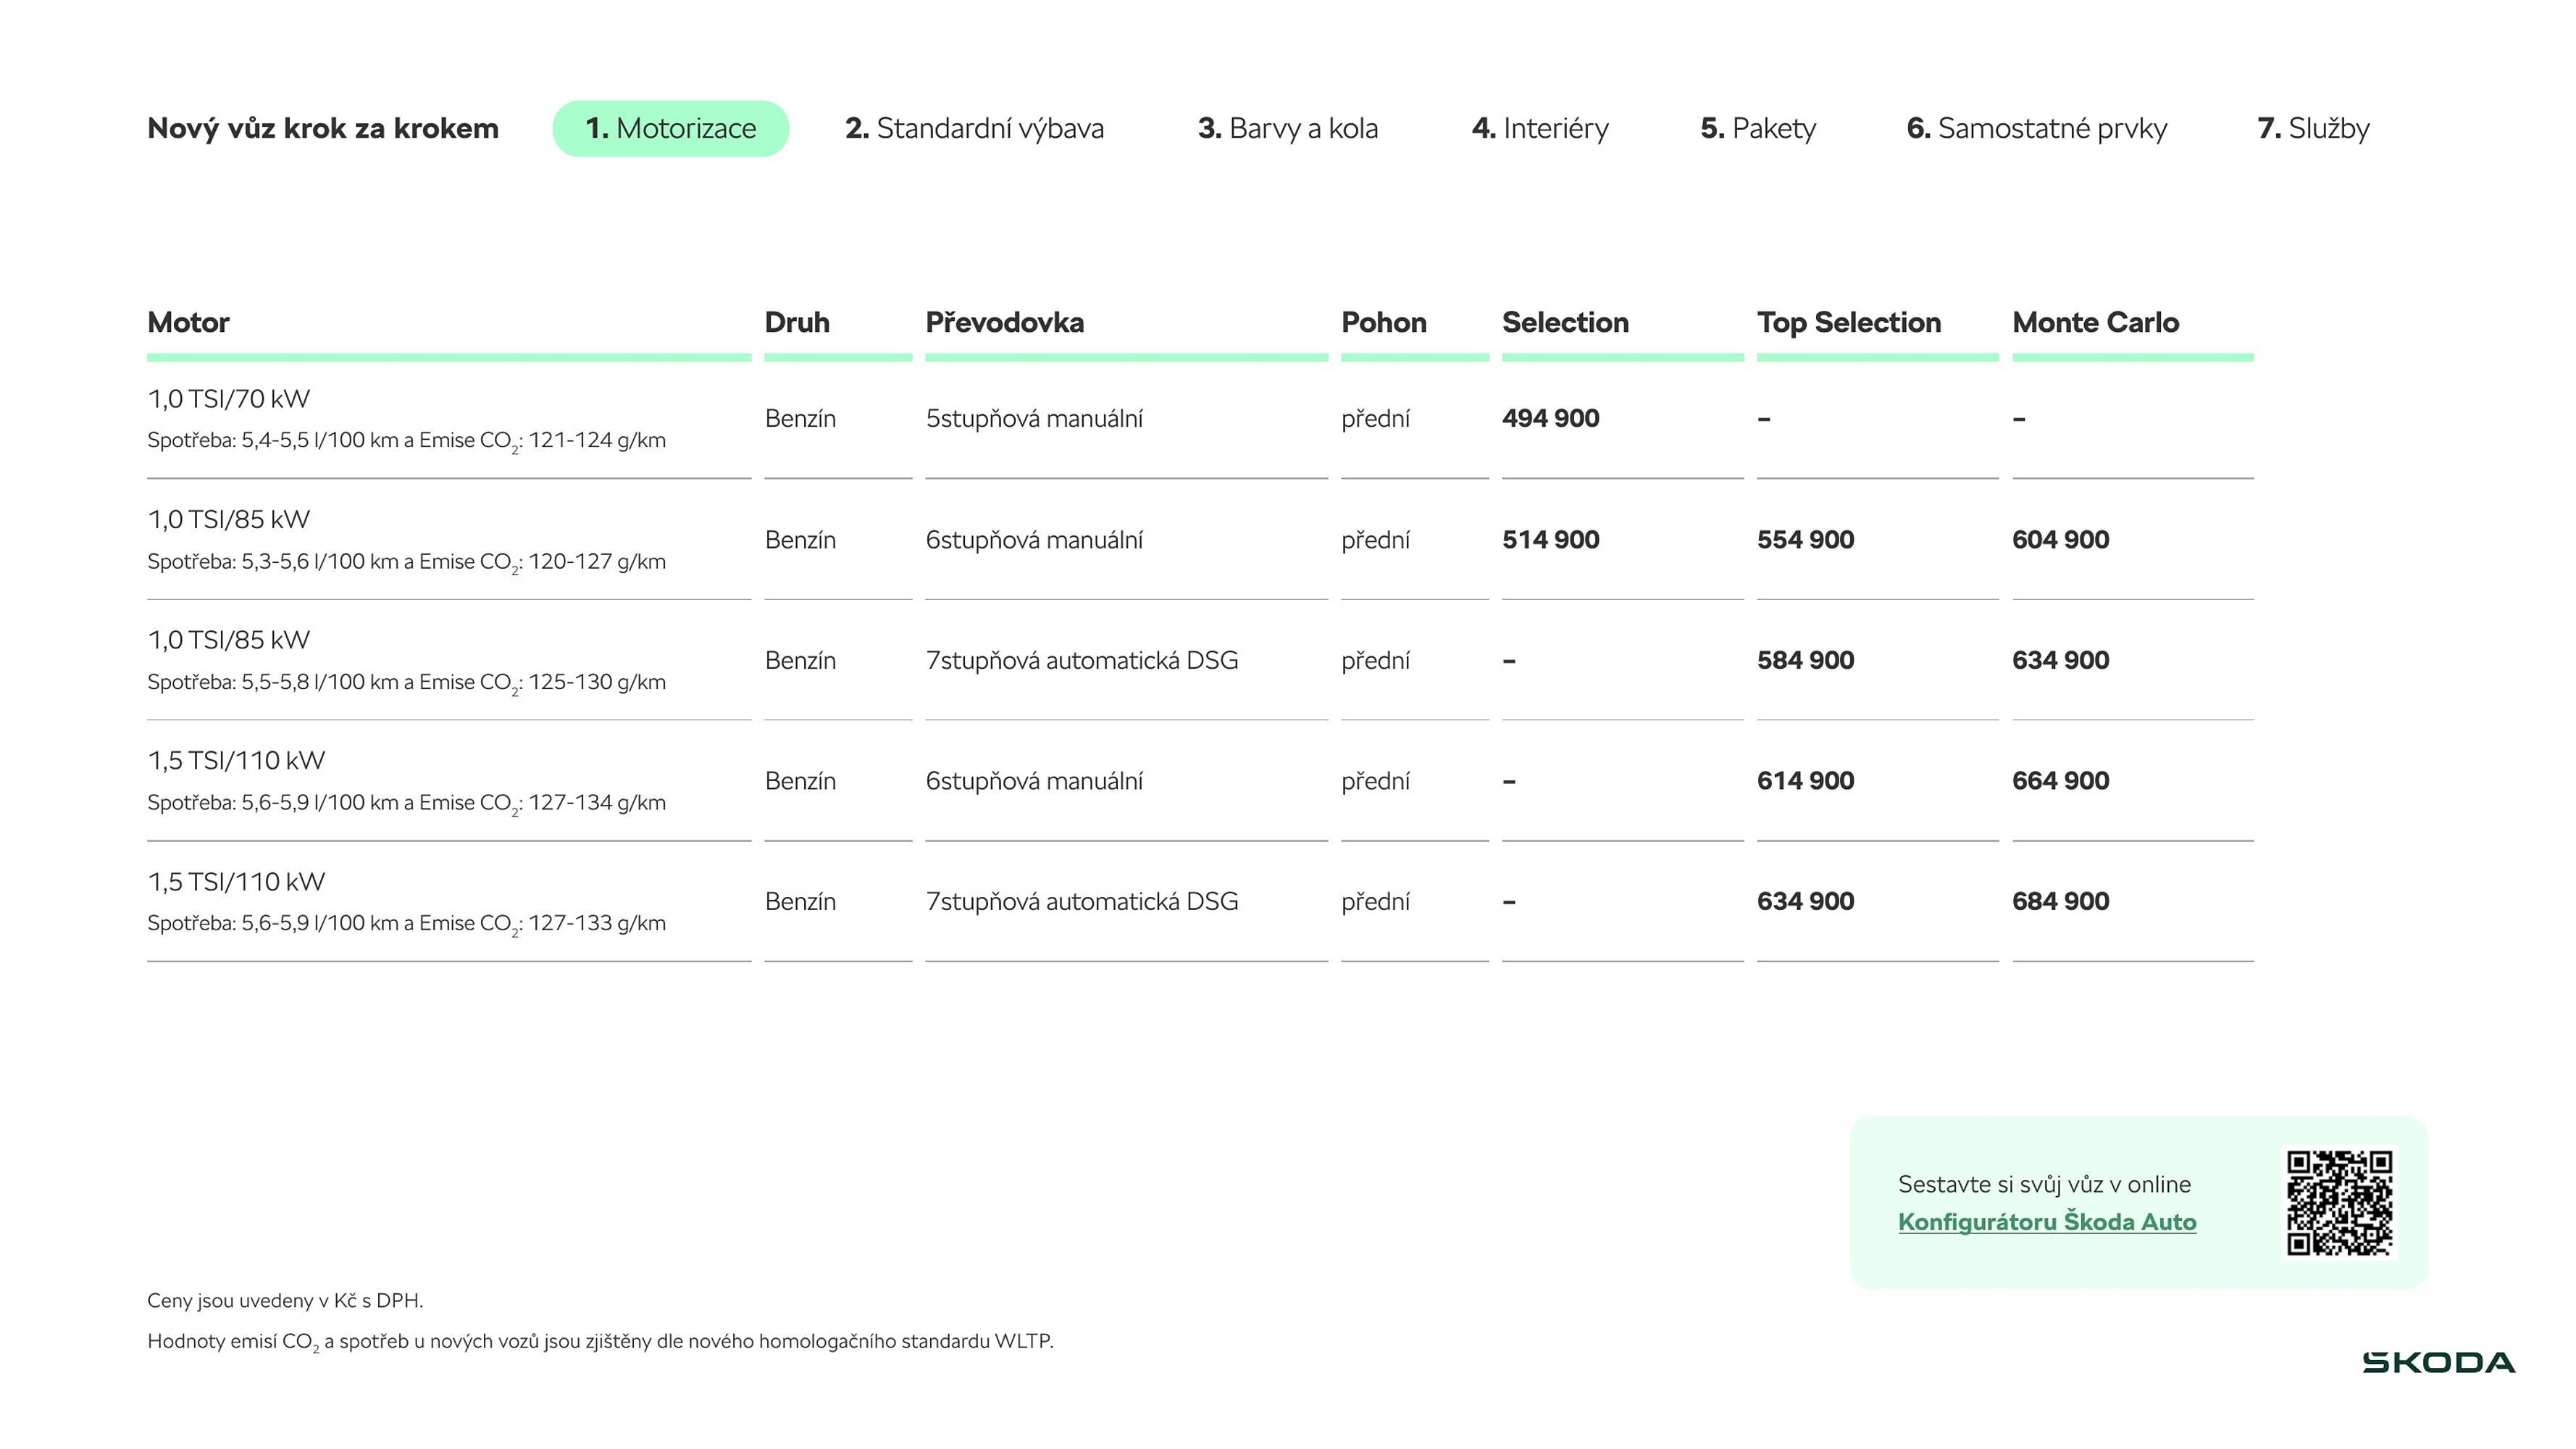Open the 7. Služby tab
Image resolution: width=2576 pixels, height=1449 pixels.
click(x=2313, y=128)
